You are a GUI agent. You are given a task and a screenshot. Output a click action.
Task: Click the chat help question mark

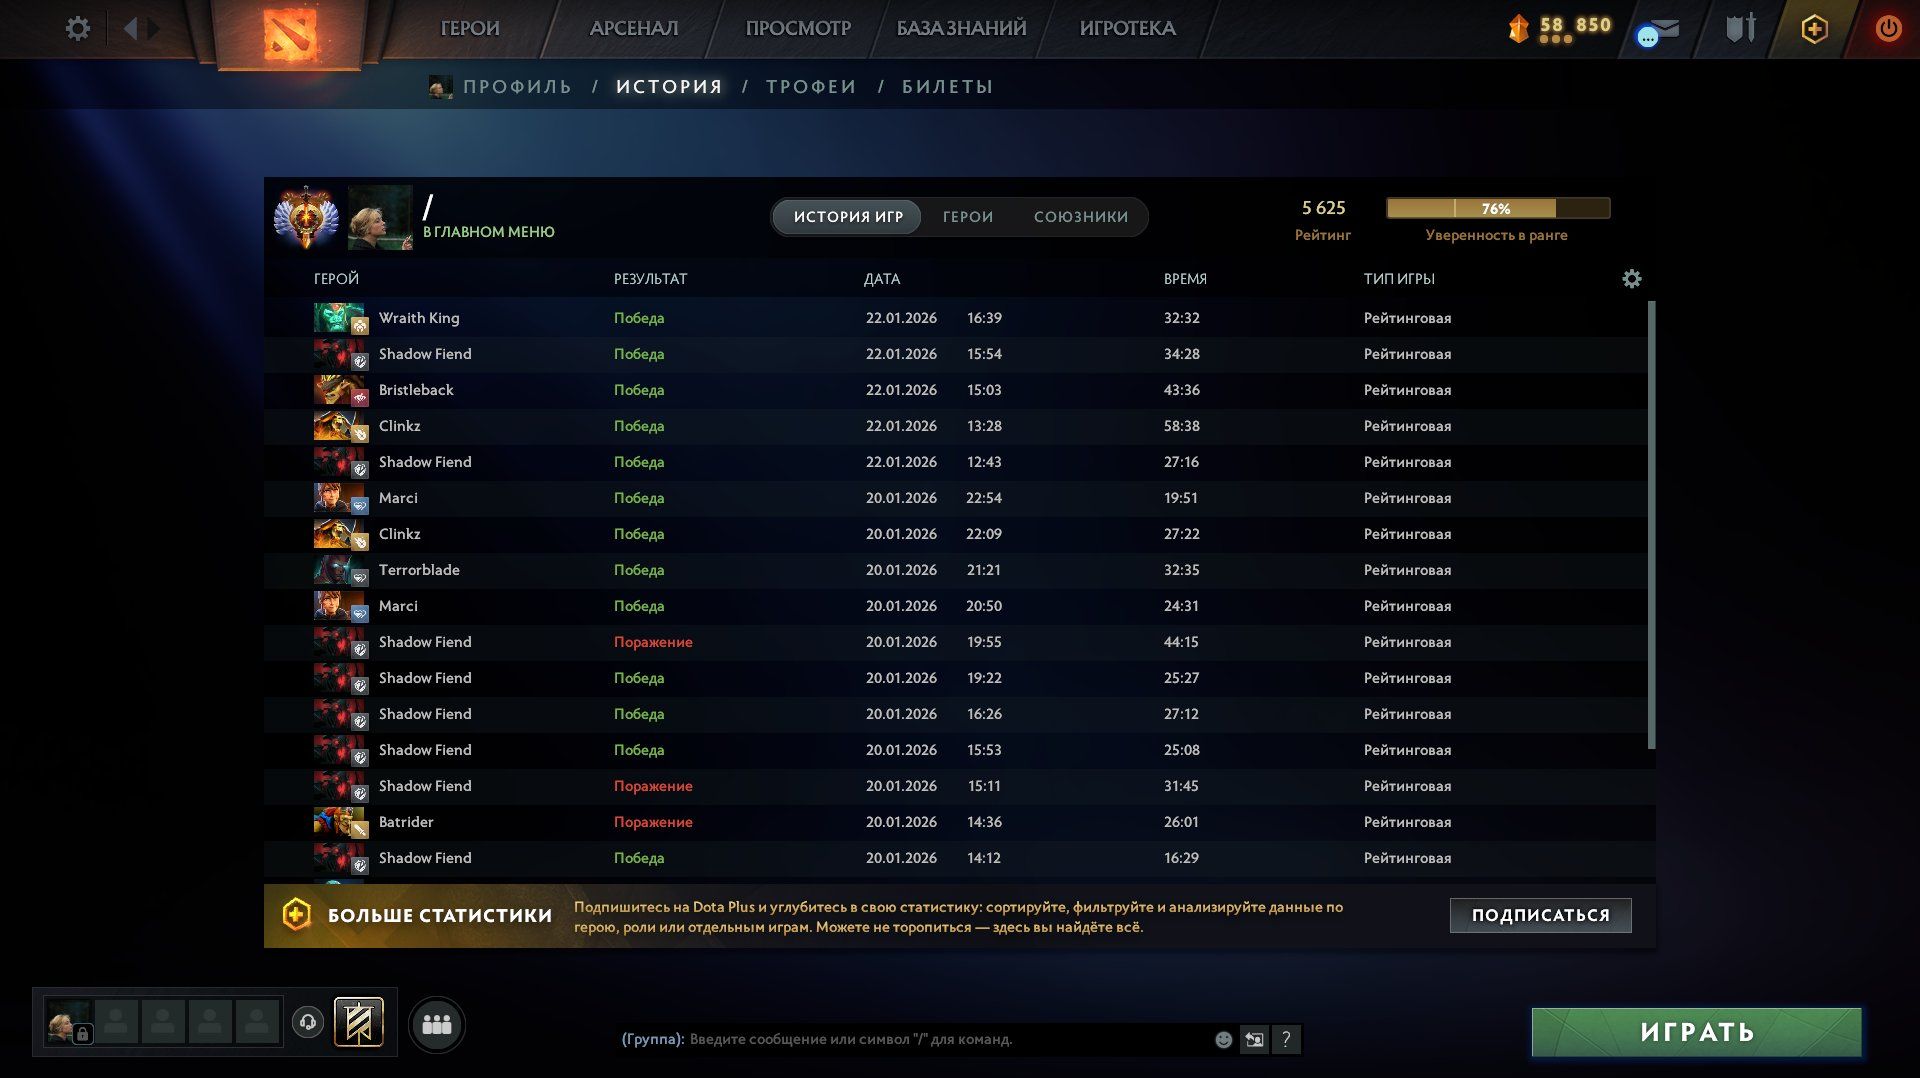click(1286, 1040)
